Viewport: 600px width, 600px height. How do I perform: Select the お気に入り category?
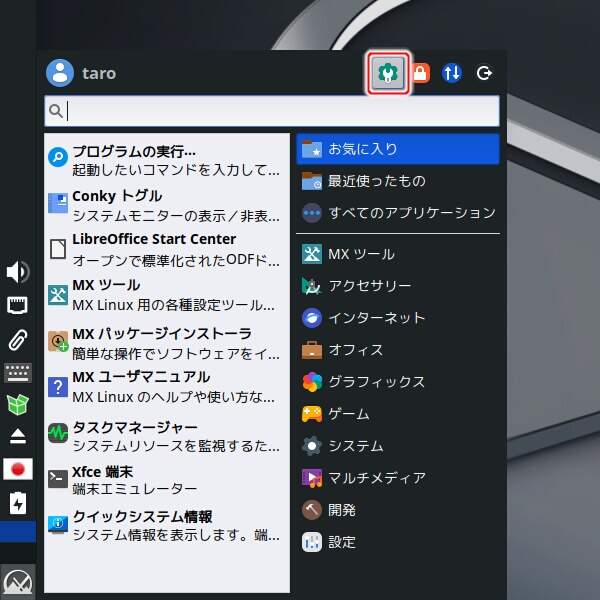397,149
